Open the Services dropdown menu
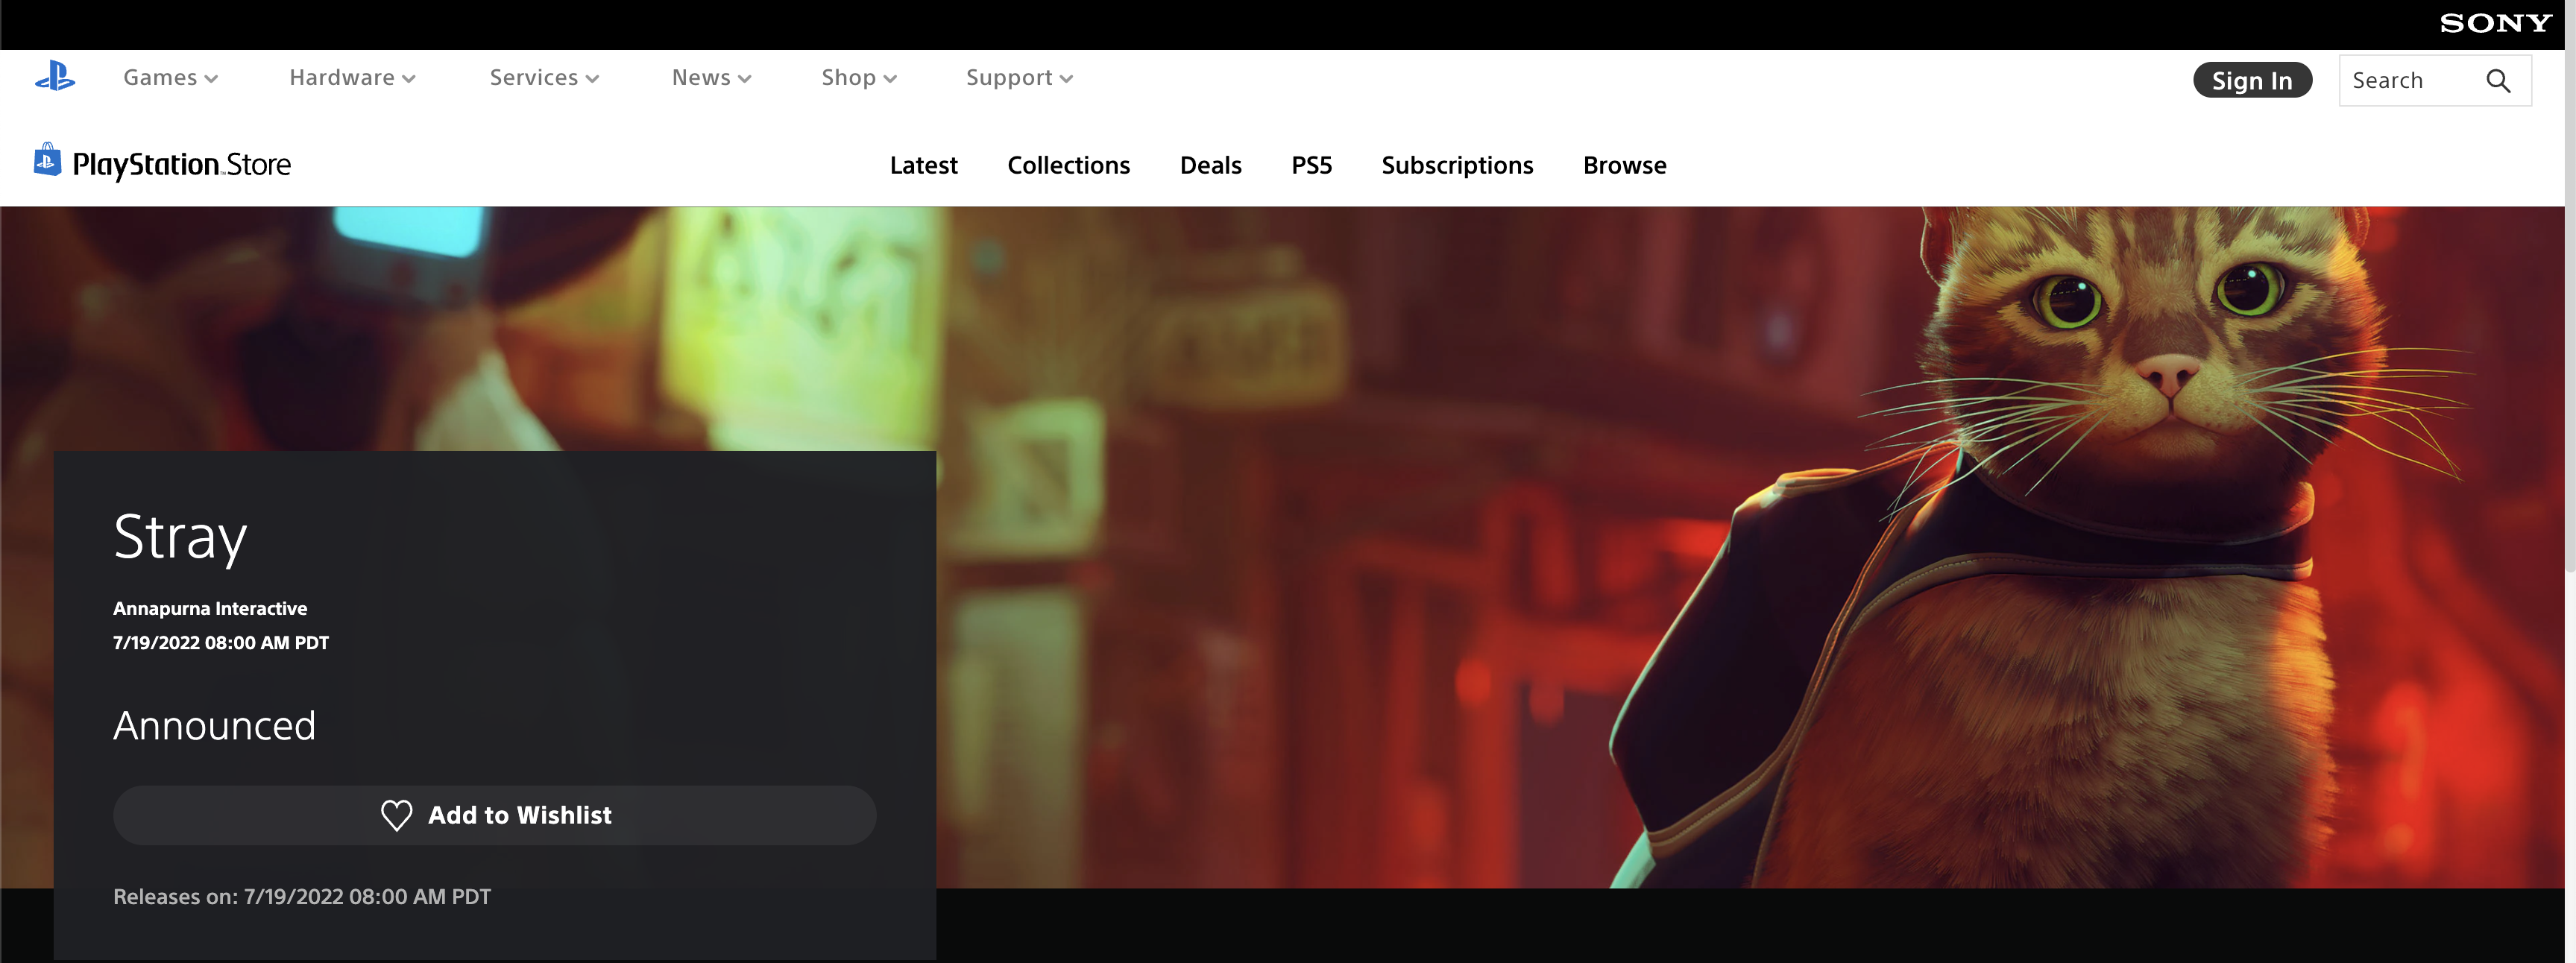This screenshot has height=963, width=2576. [x=544, y=78]
